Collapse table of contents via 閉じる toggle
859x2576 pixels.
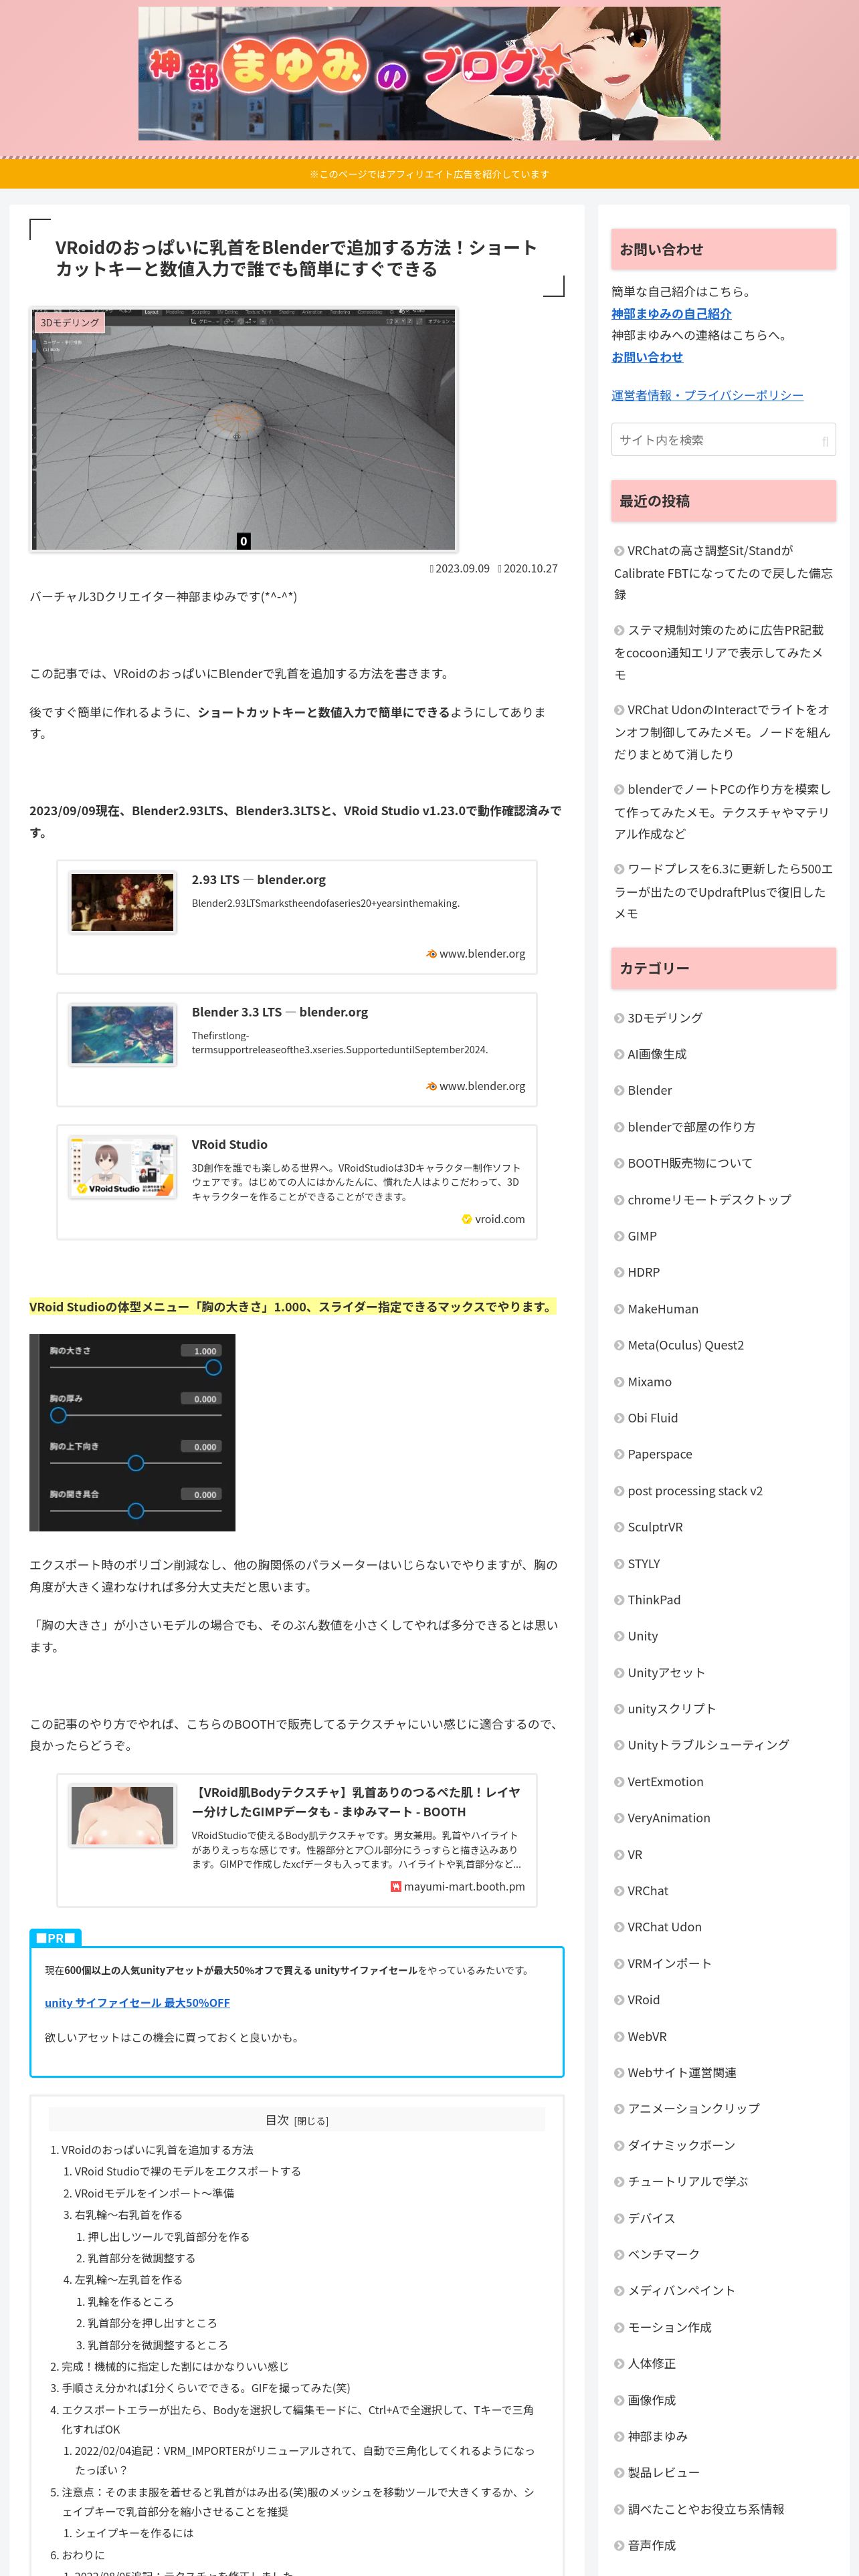[311, 2121]
